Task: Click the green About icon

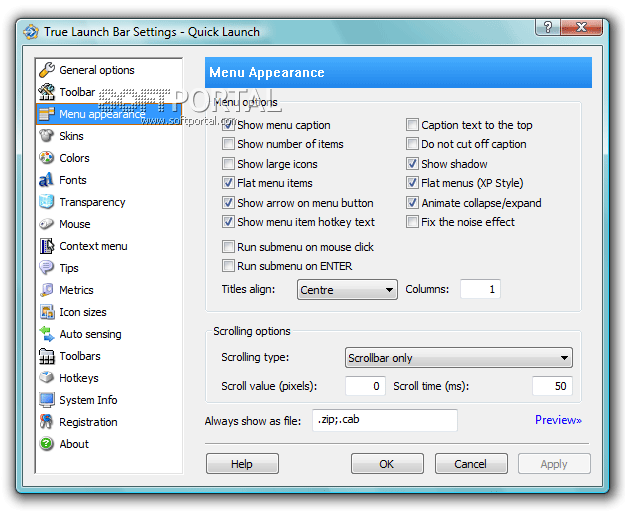Action: tap(47, 443)
